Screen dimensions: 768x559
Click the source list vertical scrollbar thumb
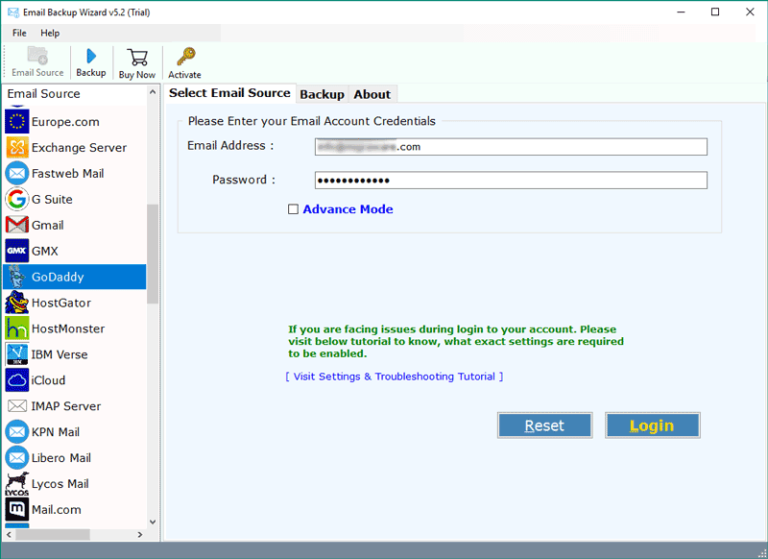coord(152,254)
